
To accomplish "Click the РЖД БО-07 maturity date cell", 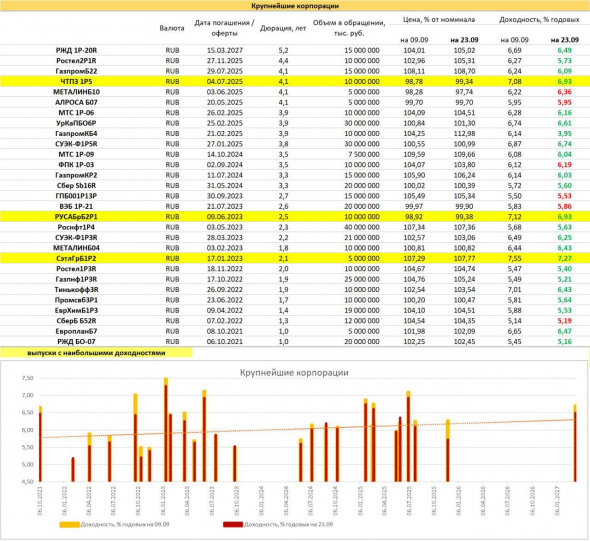I will (x=225, y=342).
